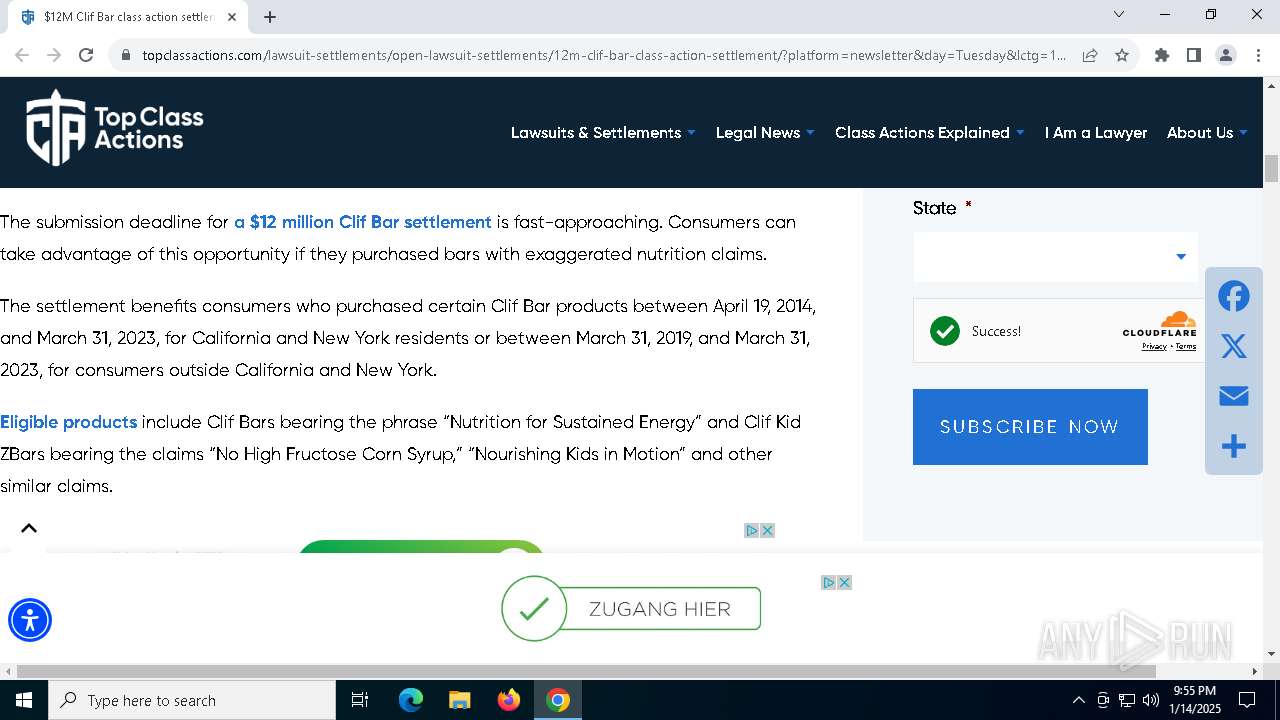Launch Microsoft Edge from taskbar
This screenshot has width=1280, height=720.
coord(411,700)
